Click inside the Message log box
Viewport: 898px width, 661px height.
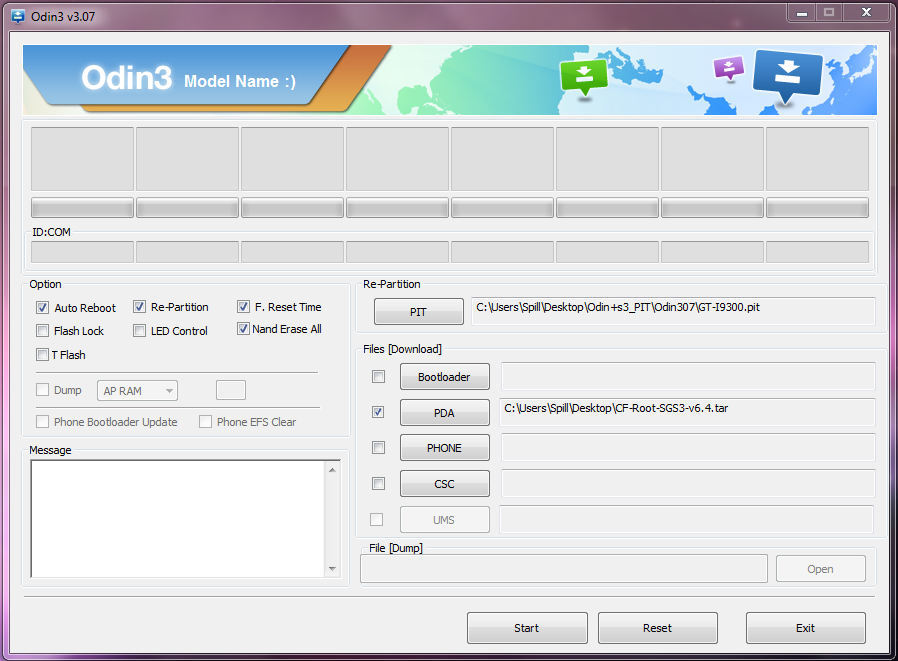coord(178,518)
